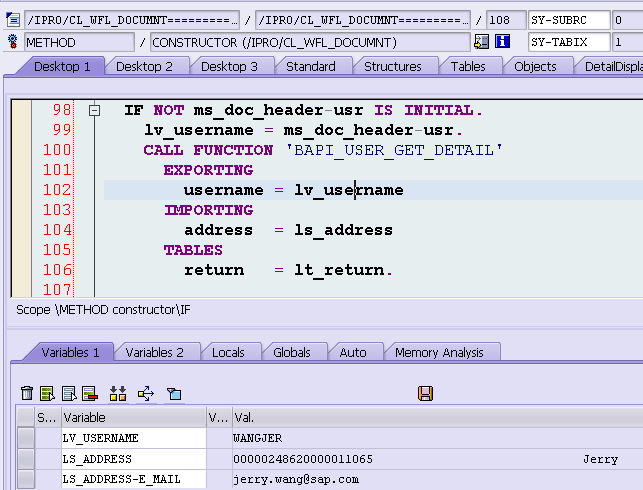Click the value jerry.wang@sap.com

296,479
